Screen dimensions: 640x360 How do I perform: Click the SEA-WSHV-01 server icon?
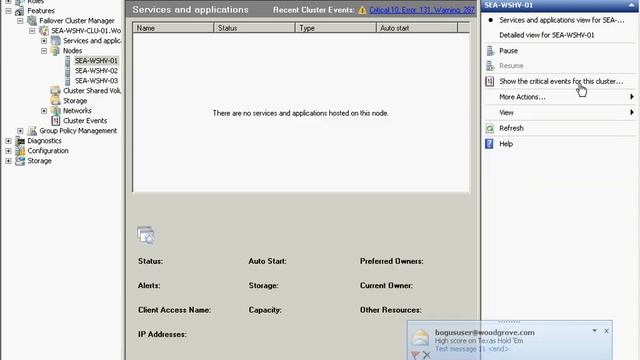(x=68, y=61)
